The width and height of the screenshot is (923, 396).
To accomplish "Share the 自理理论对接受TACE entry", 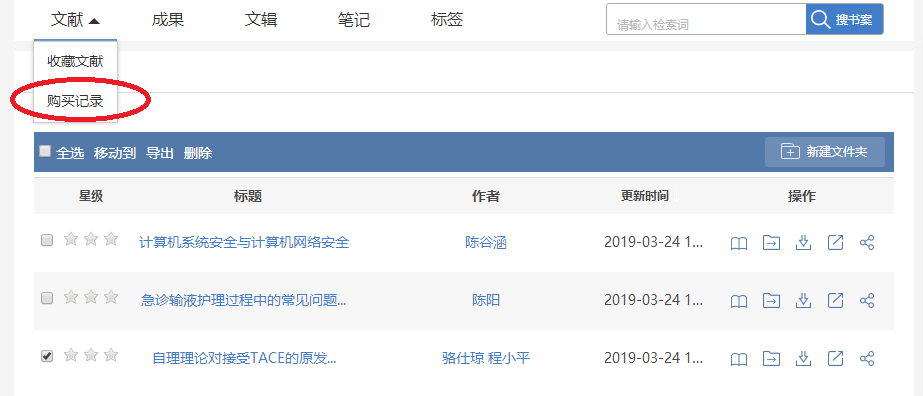I will pyautogui.click(x=867, y=358).
